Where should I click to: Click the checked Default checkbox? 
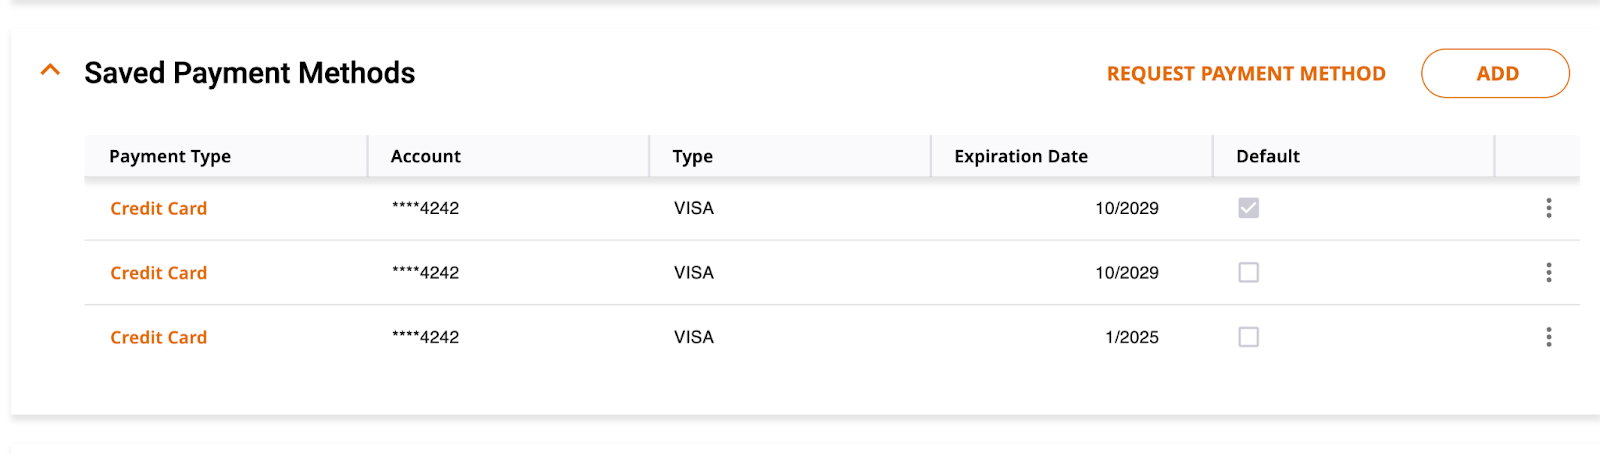(x=1248, y=208)
